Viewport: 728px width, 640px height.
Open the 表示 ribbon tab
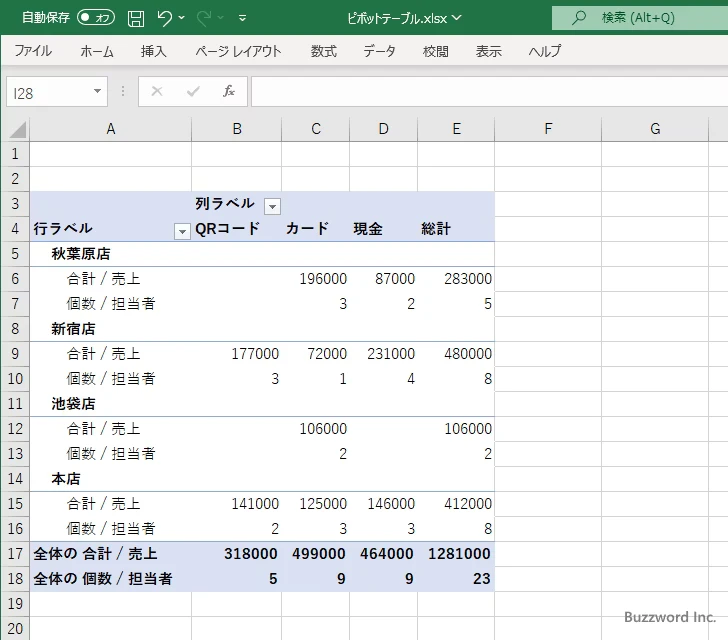pyautogui.click(x=488, y=51)
